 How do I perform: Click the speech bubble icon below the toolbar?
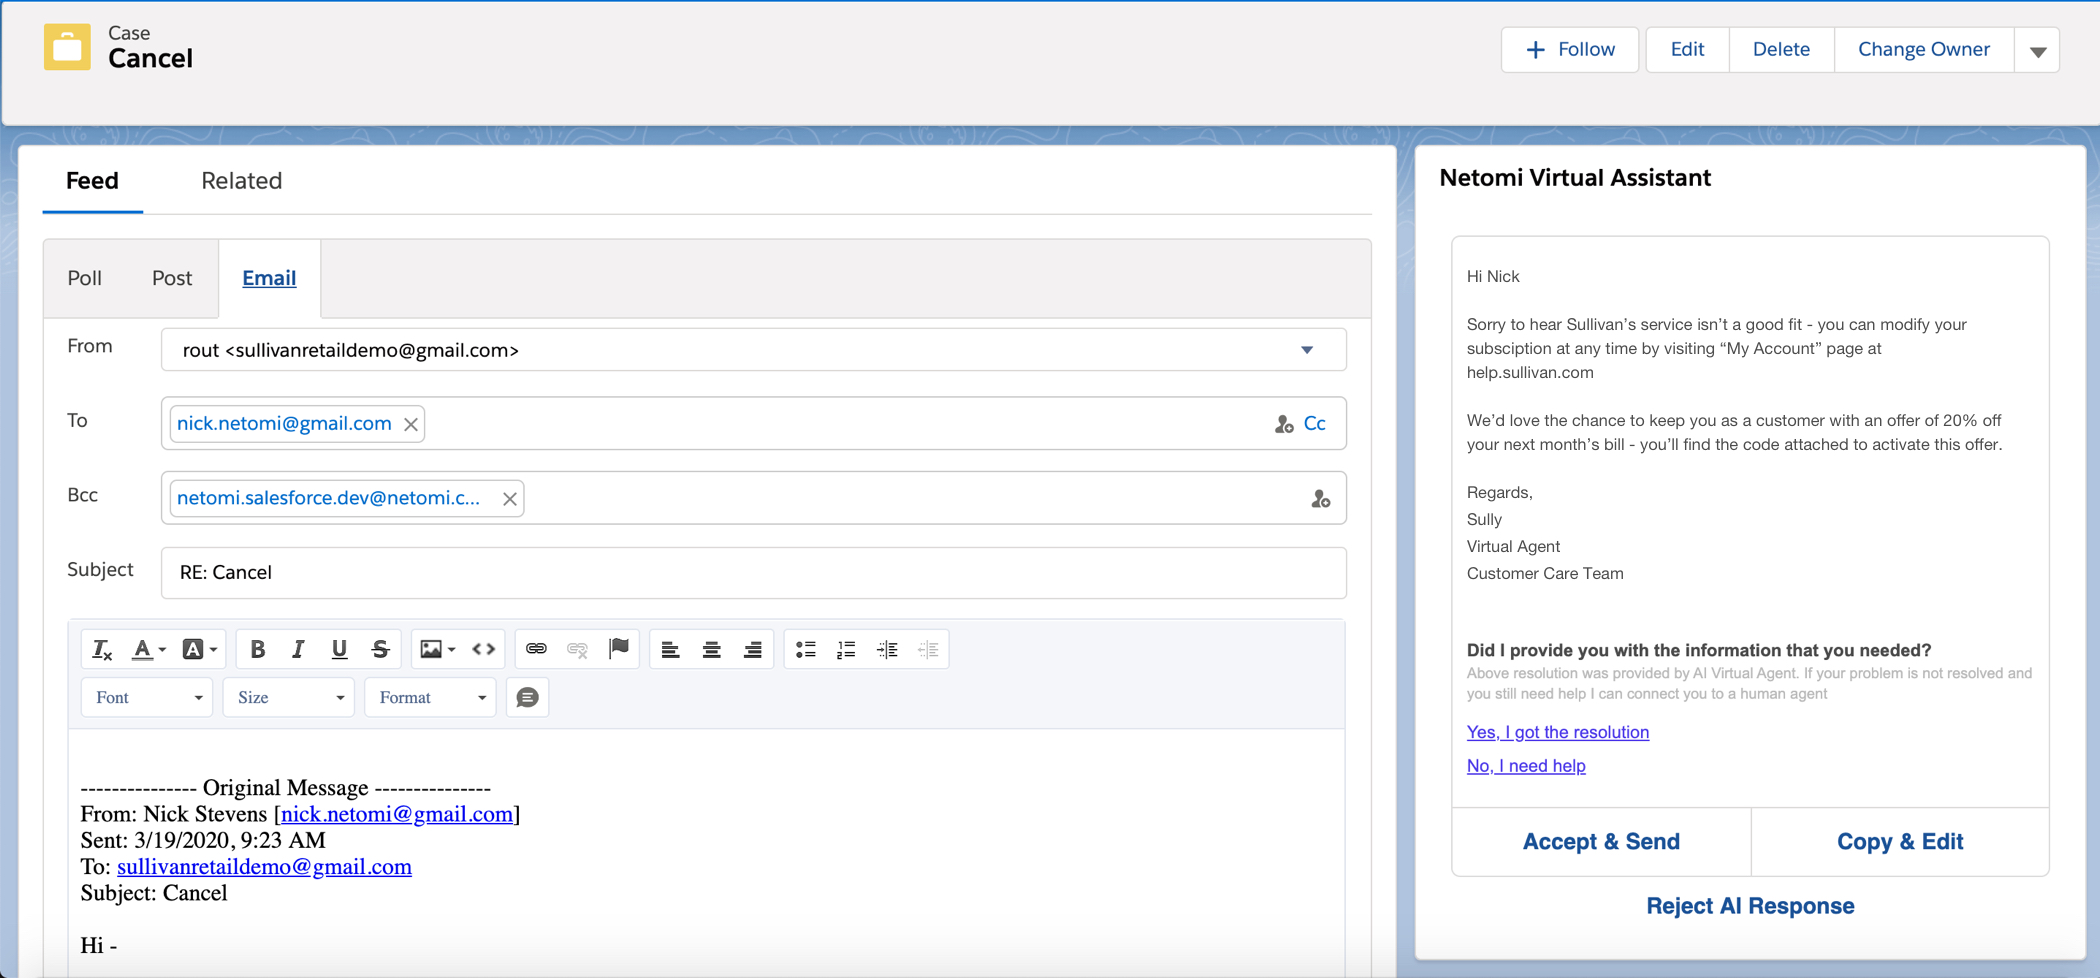tap(527, 698)
